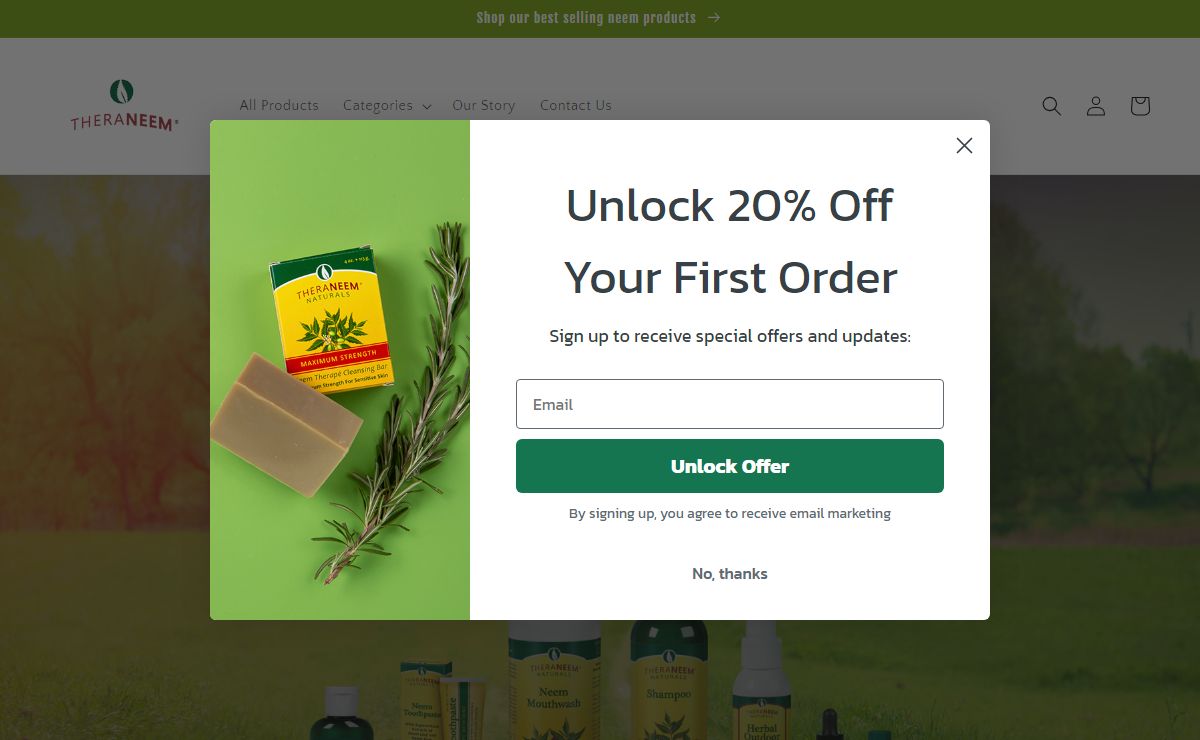Image resolution: width=1200 pixels, height=740 pixels.
Task: Decline with No, thanks
Action: [730, 574]
